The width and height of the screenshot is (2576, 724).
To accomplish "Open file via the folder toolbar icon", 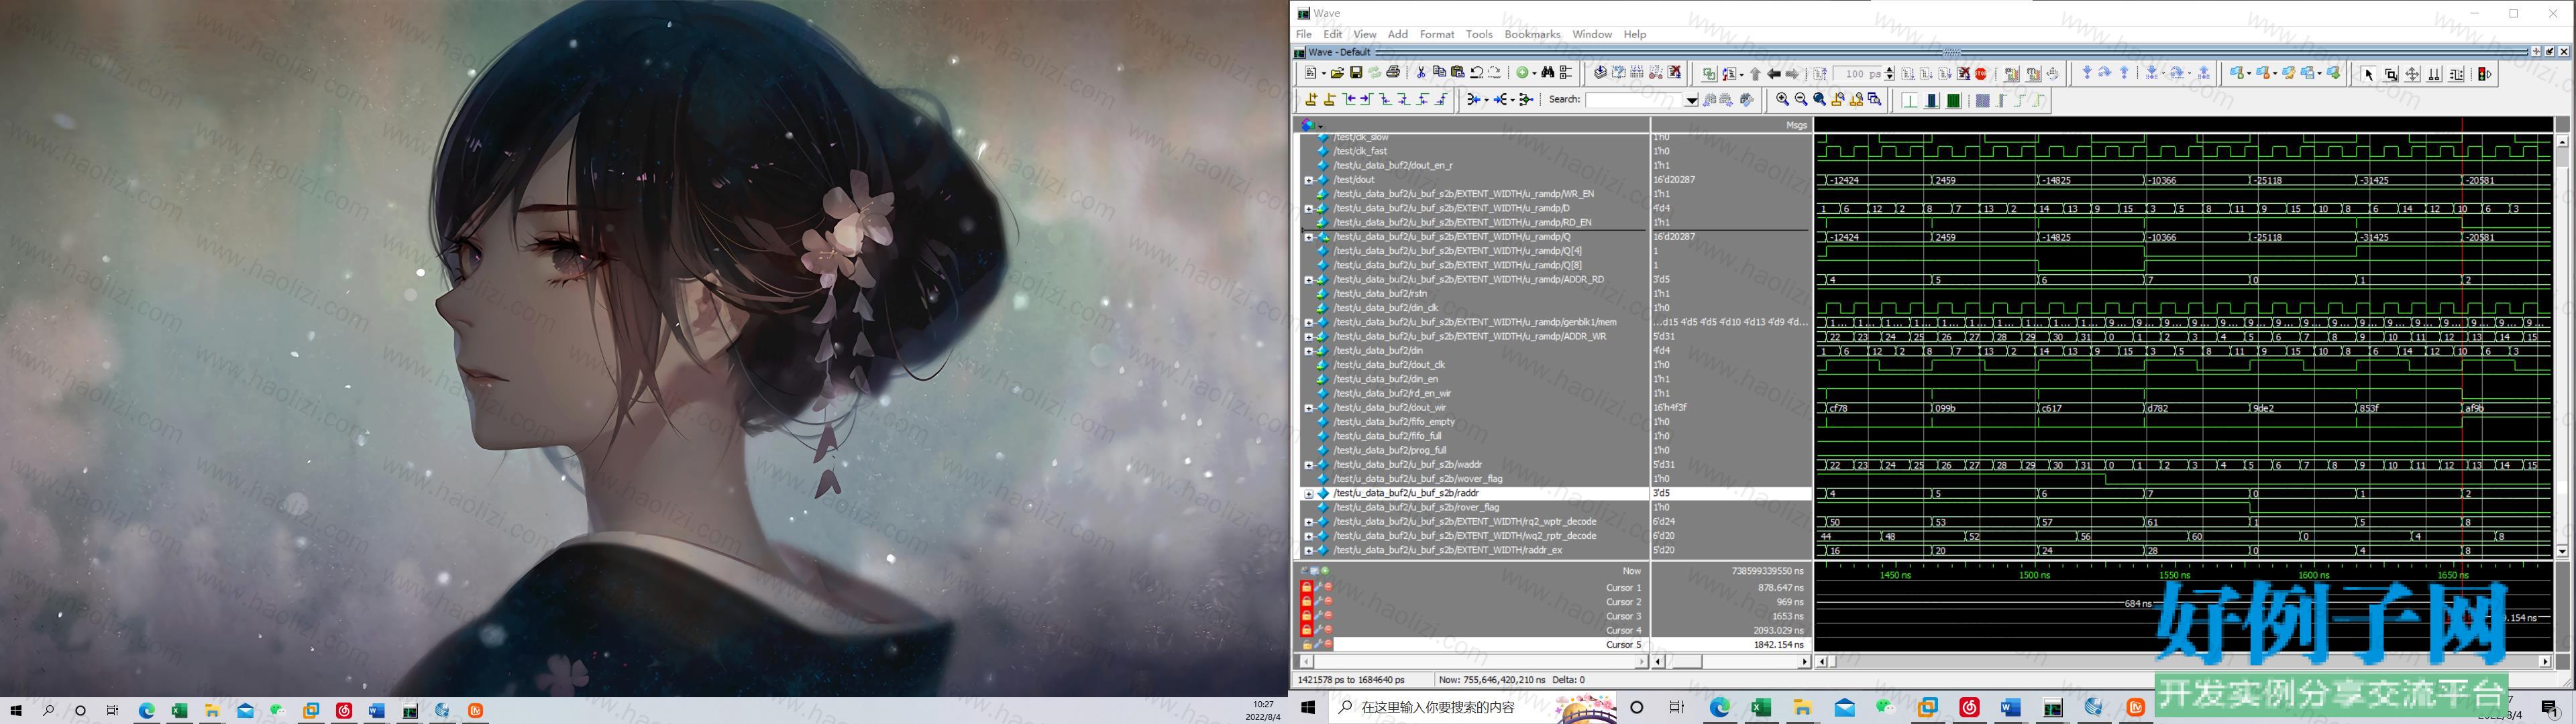I will click(x=1338, y=73).
